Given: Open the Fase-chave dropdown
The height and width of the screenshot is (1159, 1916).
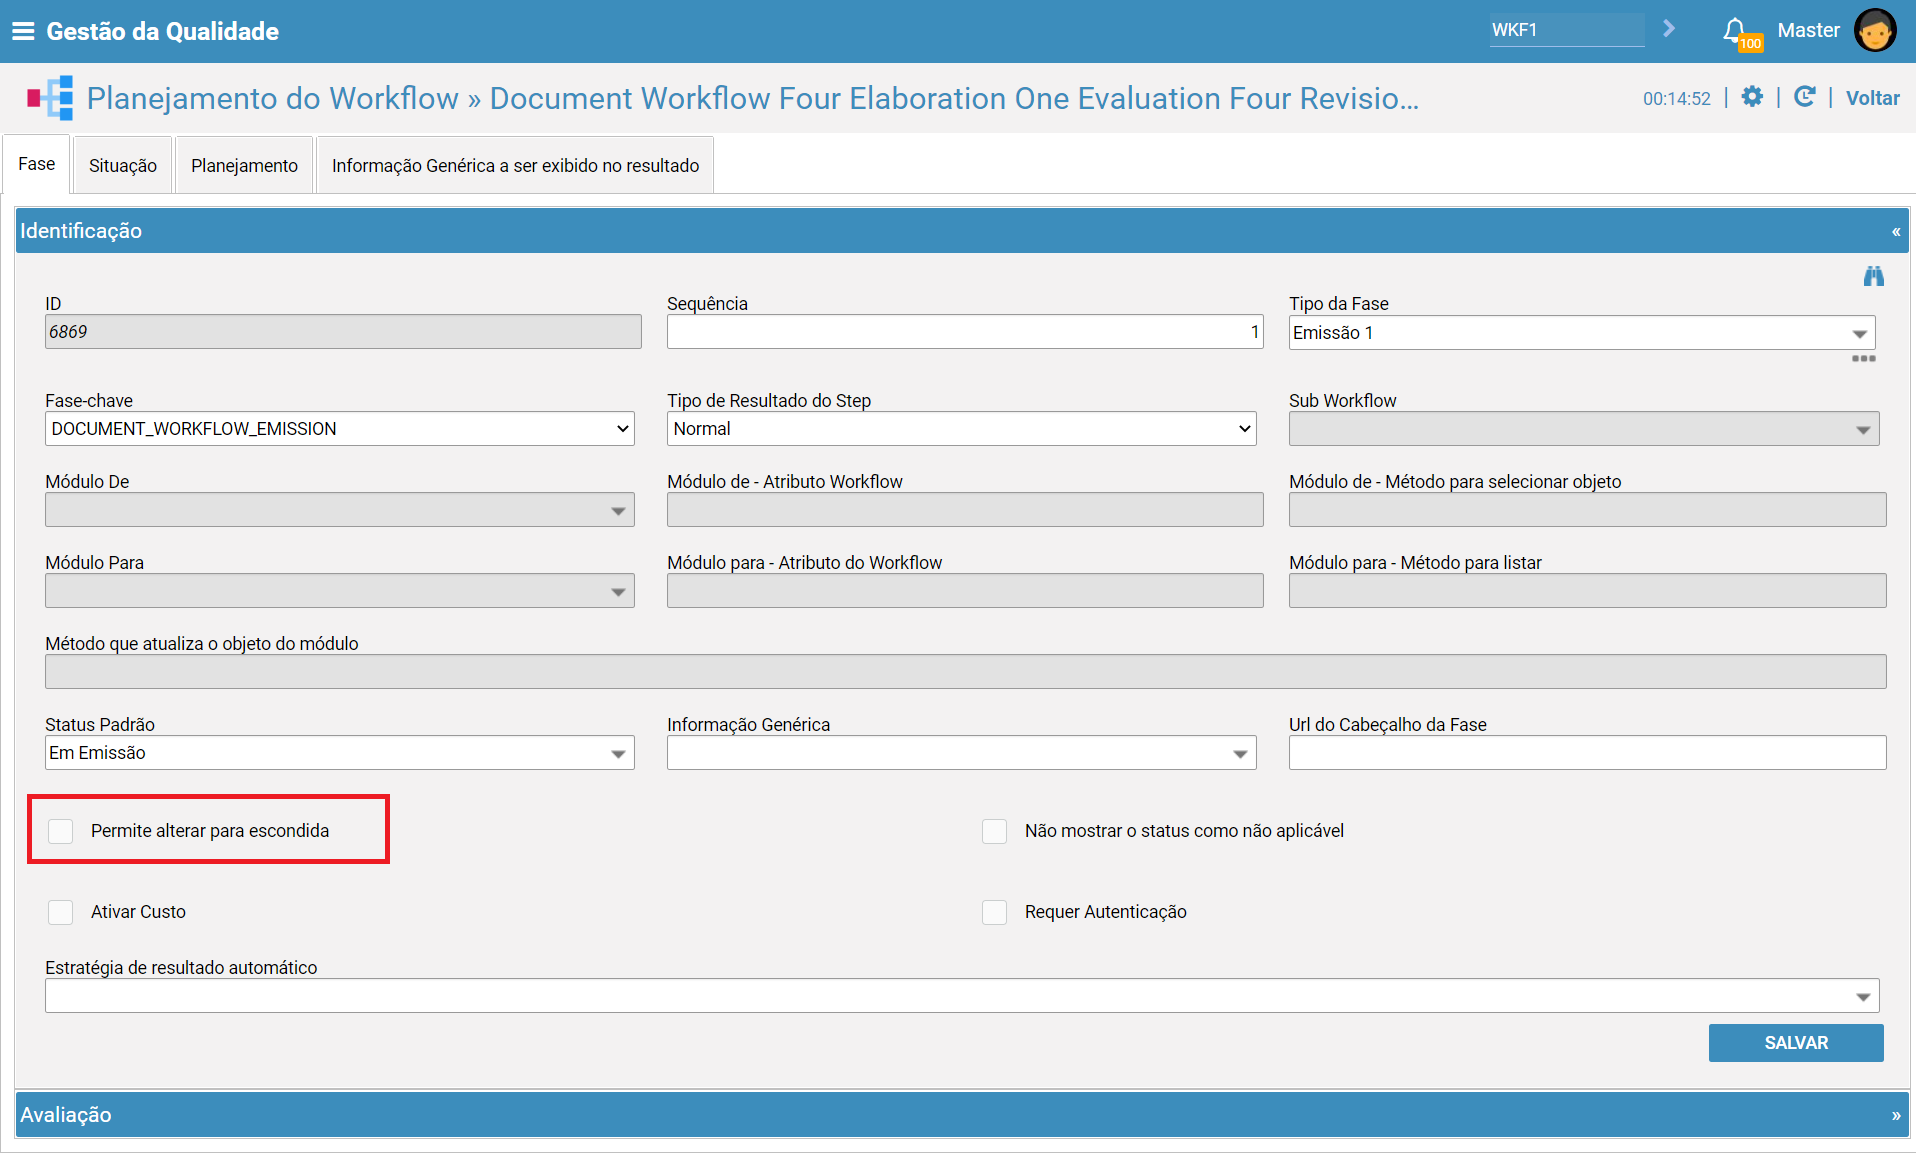Looking at the screenshot, I should point(340,429).
